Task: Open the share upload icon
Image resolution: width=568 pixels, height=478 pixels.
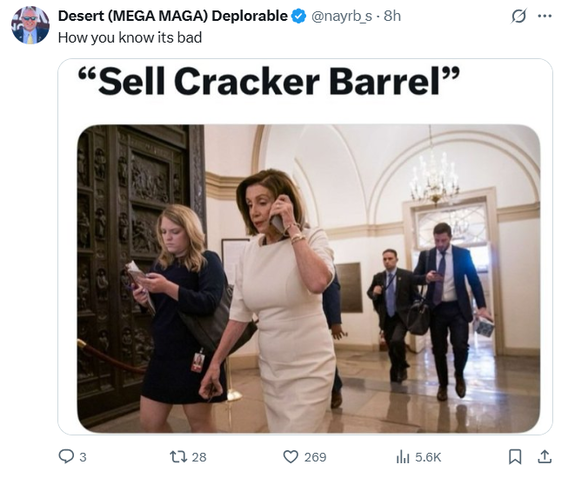Action: pyautogui.click(x=544, y=457)
